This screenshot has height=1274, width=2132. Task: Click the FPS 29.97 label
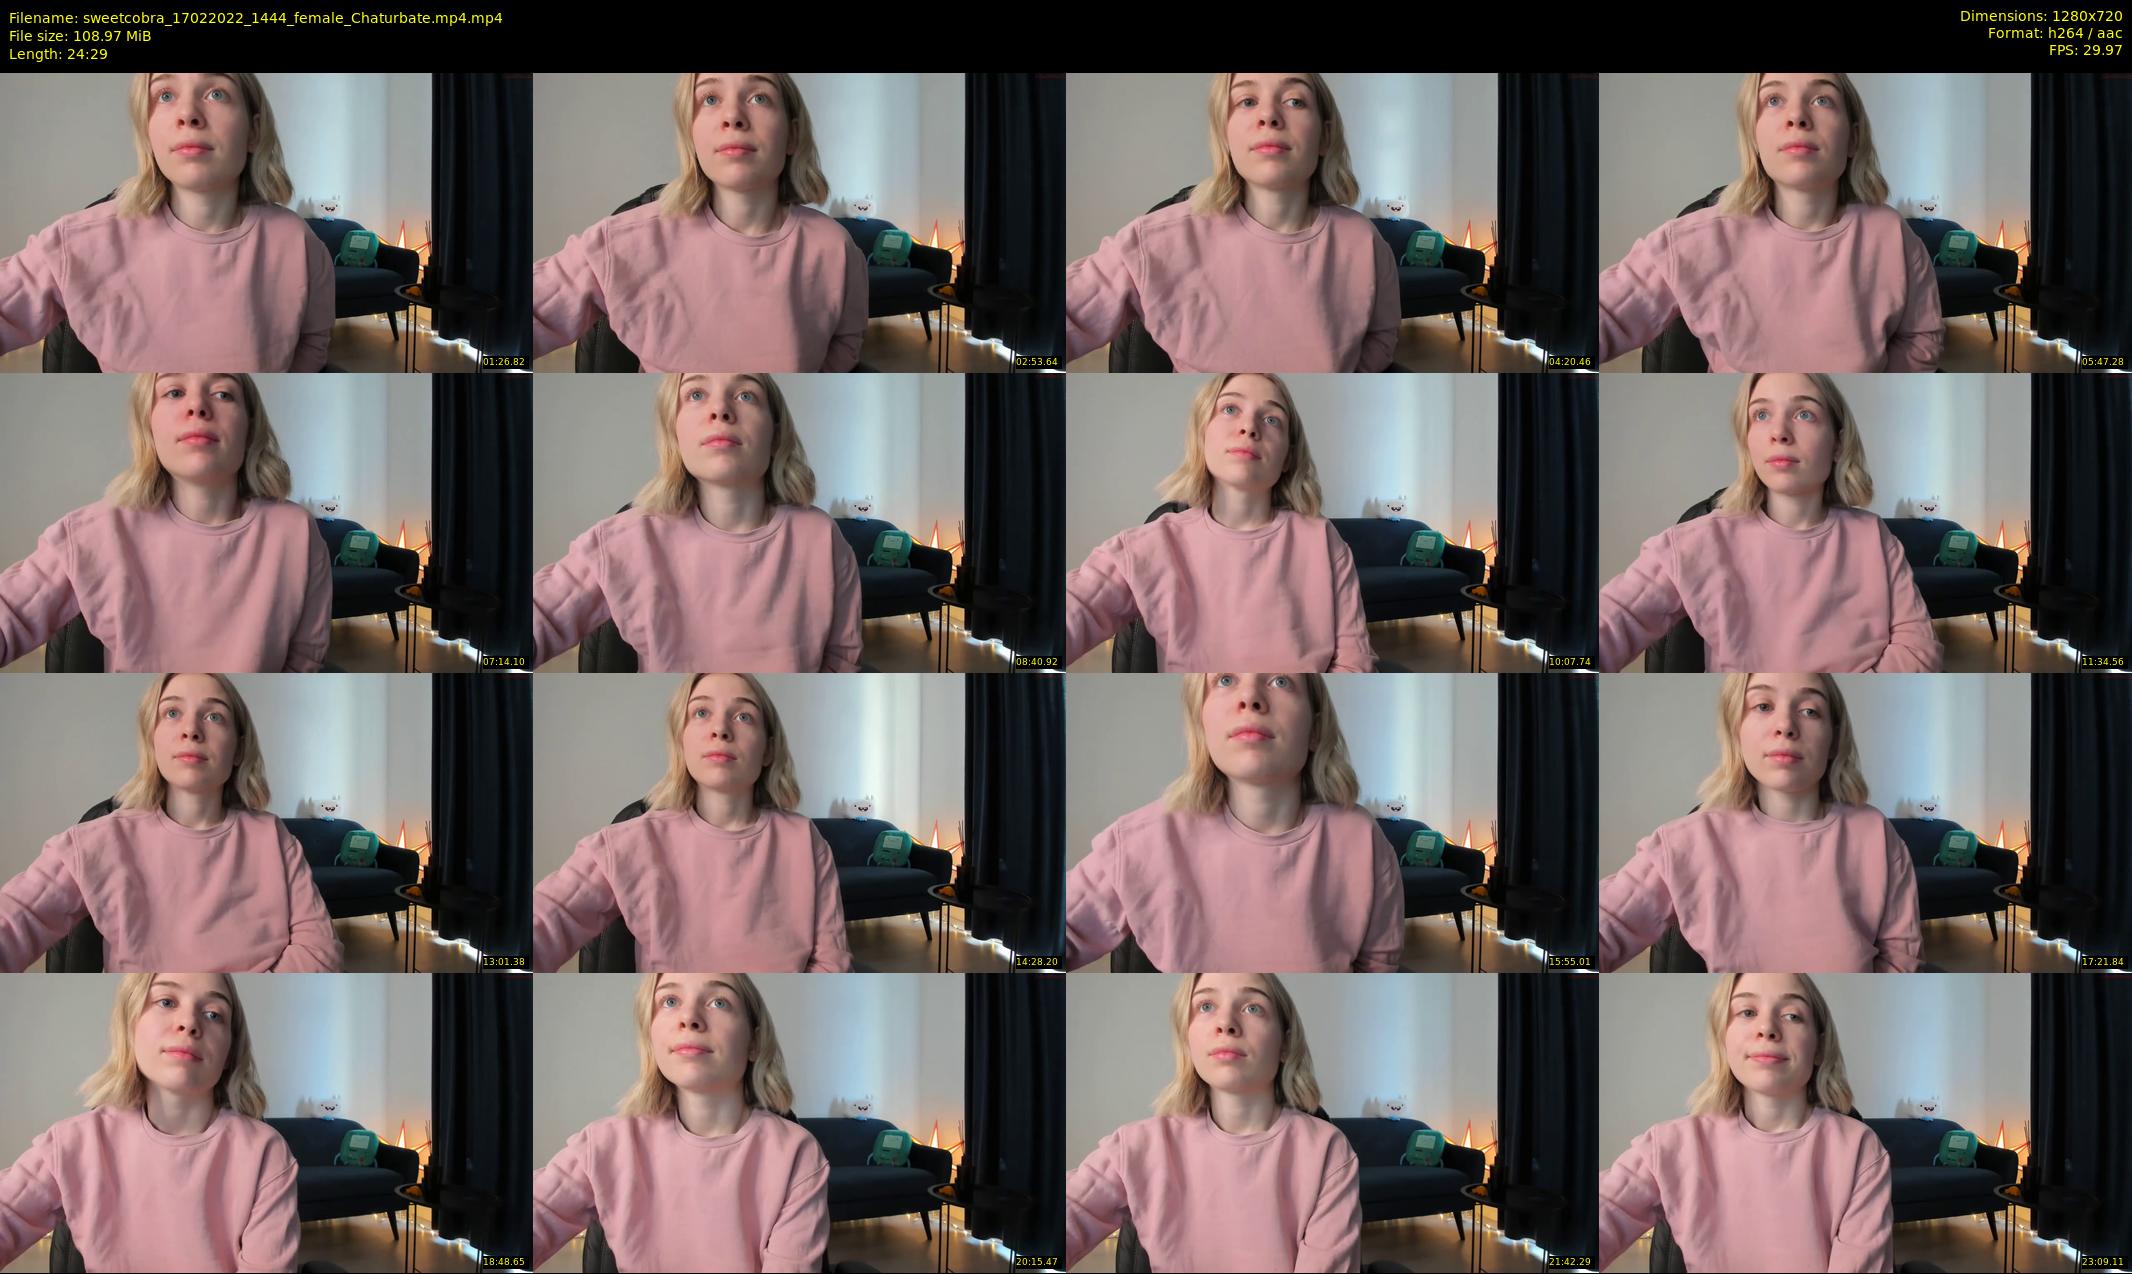(2085, 50)
